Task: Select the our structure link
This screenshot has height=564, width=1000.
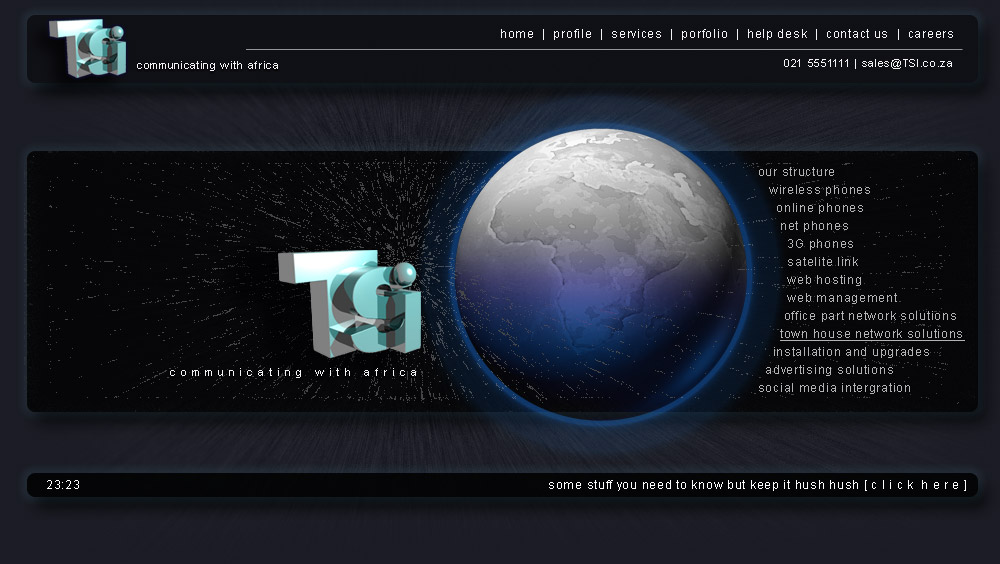Action: [x=796, y=172]
